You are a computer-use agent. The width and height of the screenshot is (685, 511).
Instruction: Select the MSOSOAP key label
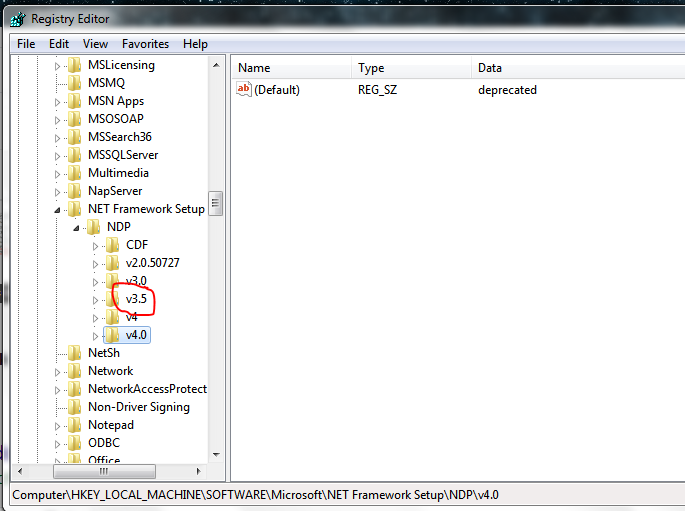[116, 119]
